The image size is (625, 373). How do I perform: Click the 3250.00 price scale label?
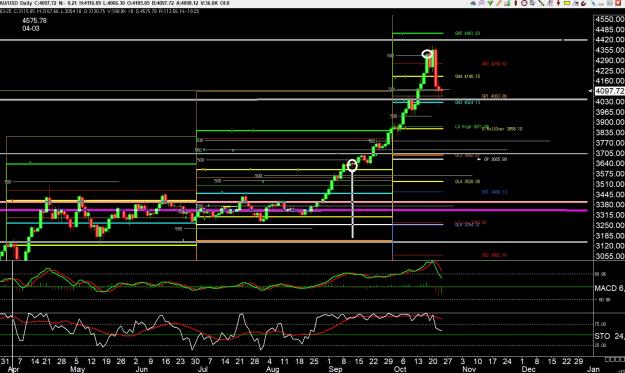coord(610,225)
